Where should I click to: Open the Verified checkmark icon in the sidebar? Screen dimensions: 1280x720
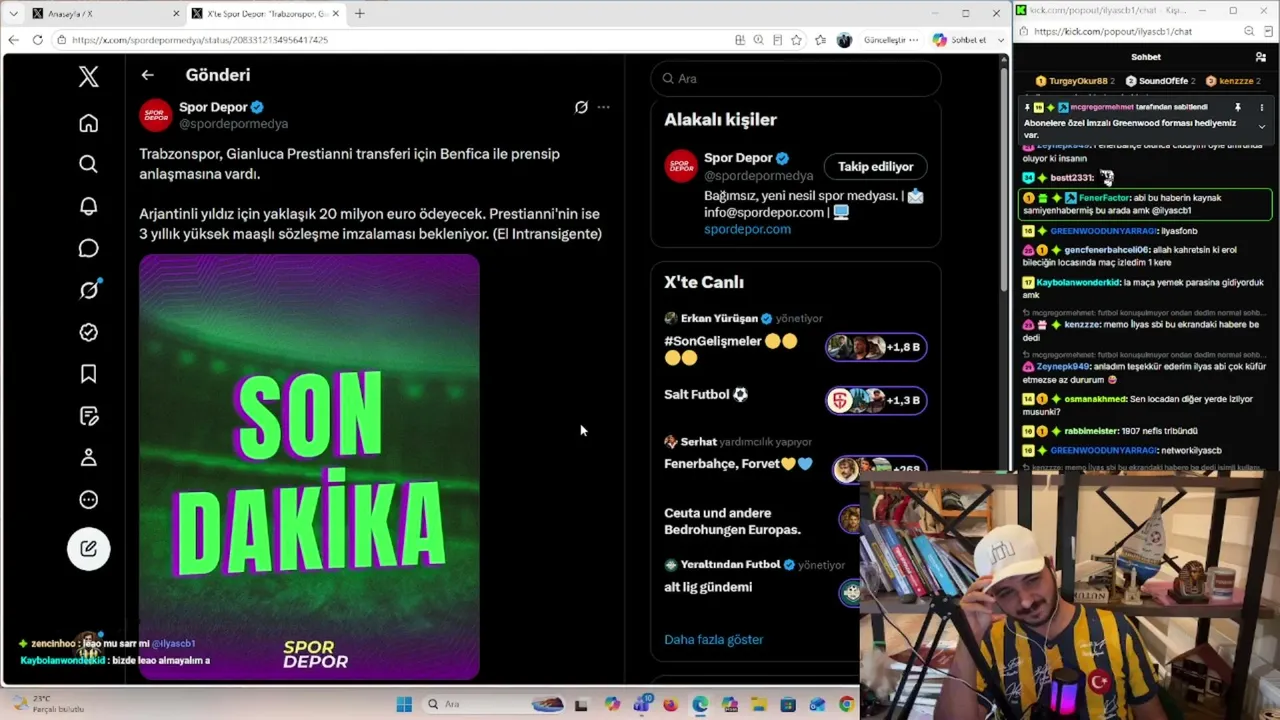coord(89,332)
